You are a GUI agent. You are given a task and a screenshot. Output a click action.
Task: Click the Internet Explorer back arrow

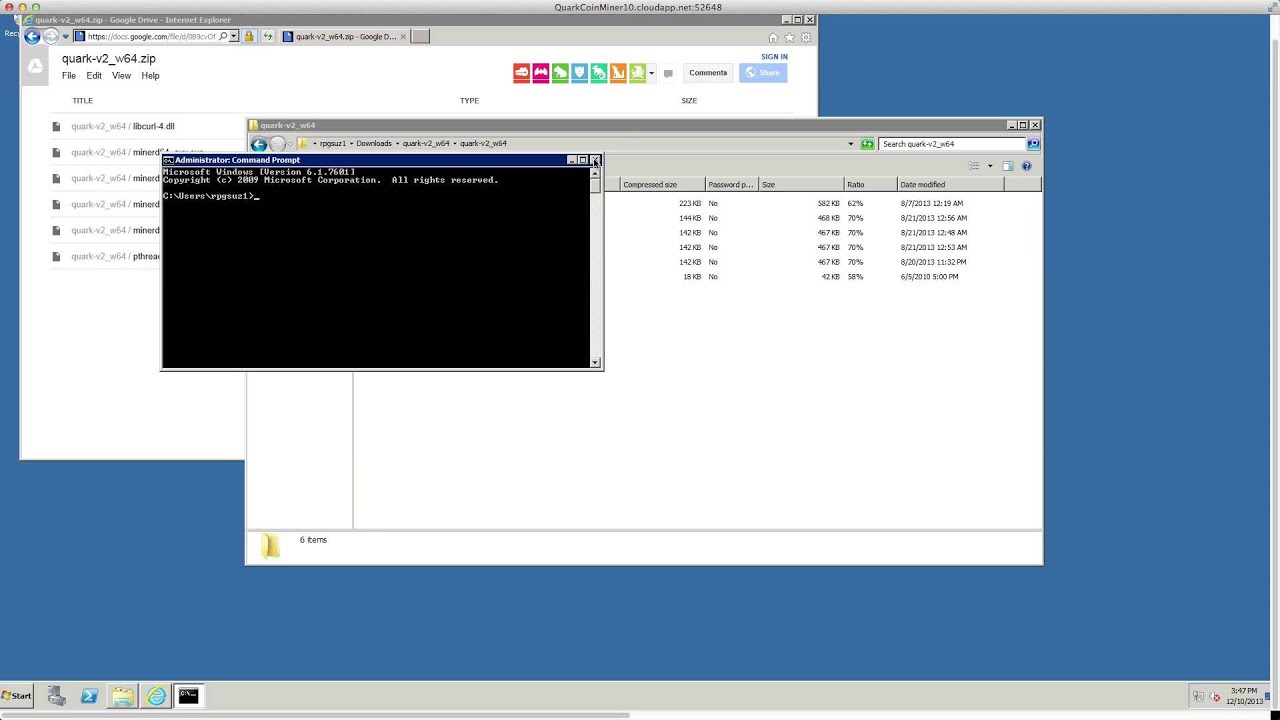(x=32, y=37)
